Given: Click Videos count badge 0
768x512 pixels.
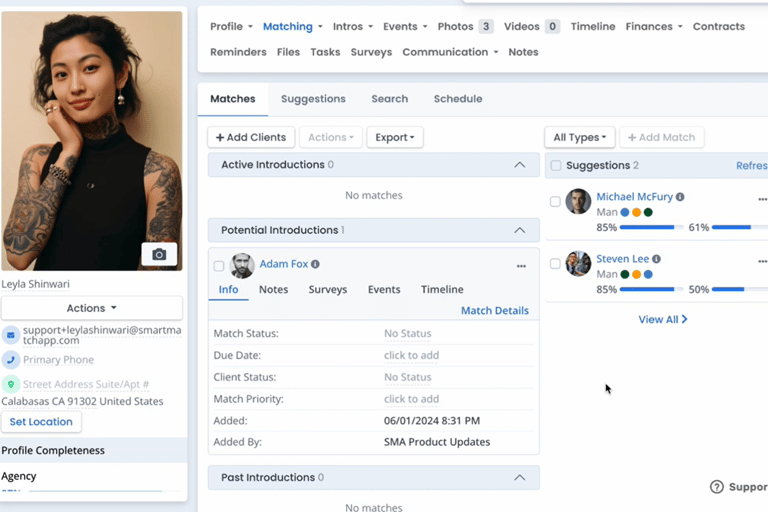Looking at the screenshot, I should 552,26.
